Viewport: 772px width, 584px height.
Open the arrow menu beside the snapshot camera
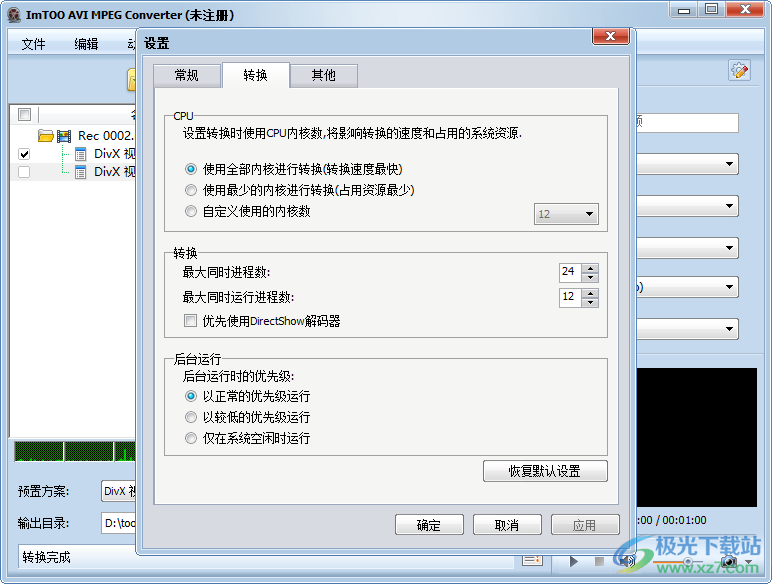[749, 562]
